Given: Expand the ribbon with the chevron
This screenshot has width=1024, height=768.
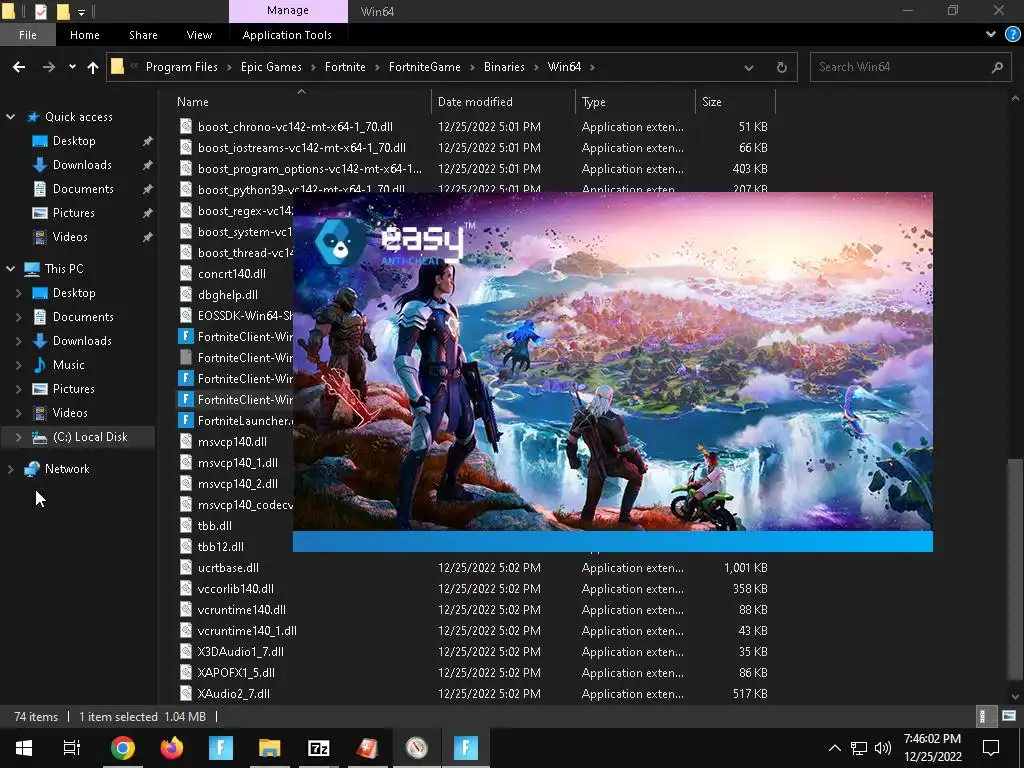Looking at the screenshot, I should coord(991,35).
